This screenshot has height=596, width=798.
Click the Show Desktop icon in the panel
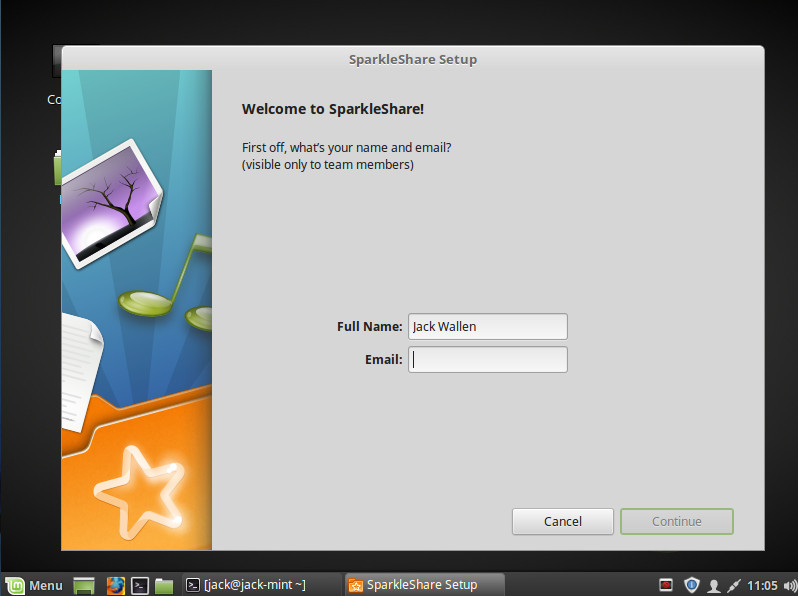(85, 585)
